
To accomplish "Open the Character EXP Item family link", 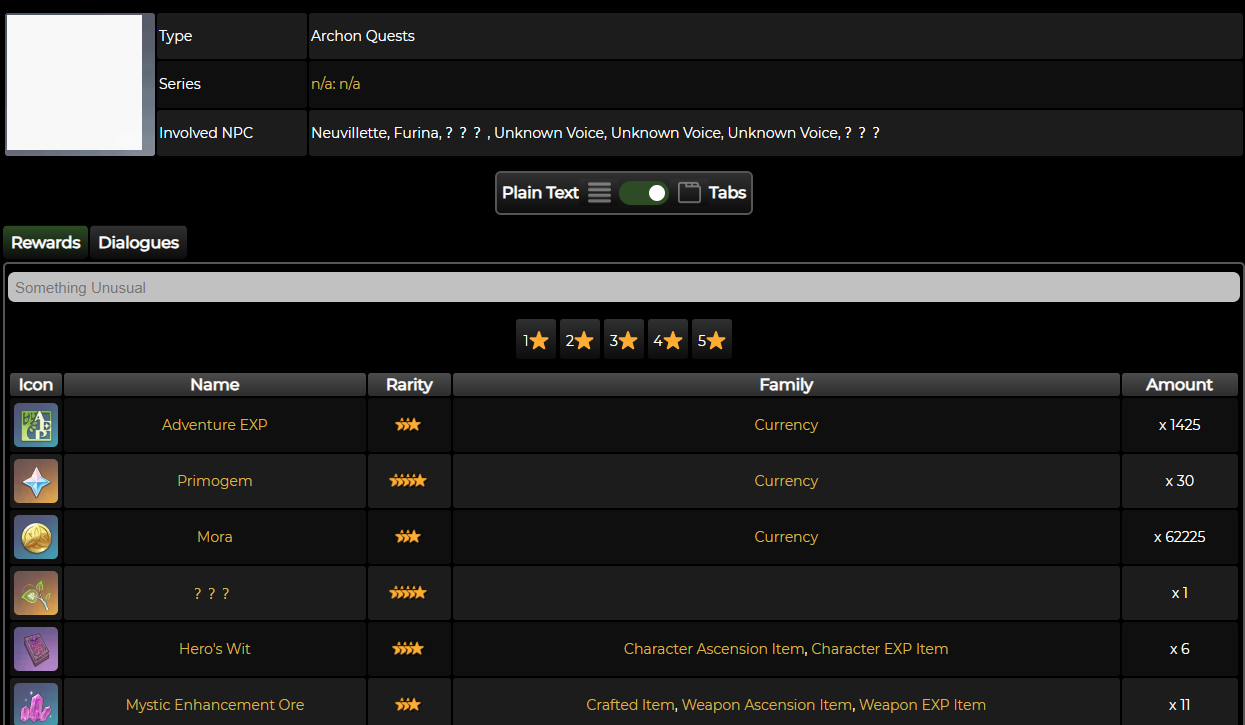I will pyautogui.click(x=880, y=649).
